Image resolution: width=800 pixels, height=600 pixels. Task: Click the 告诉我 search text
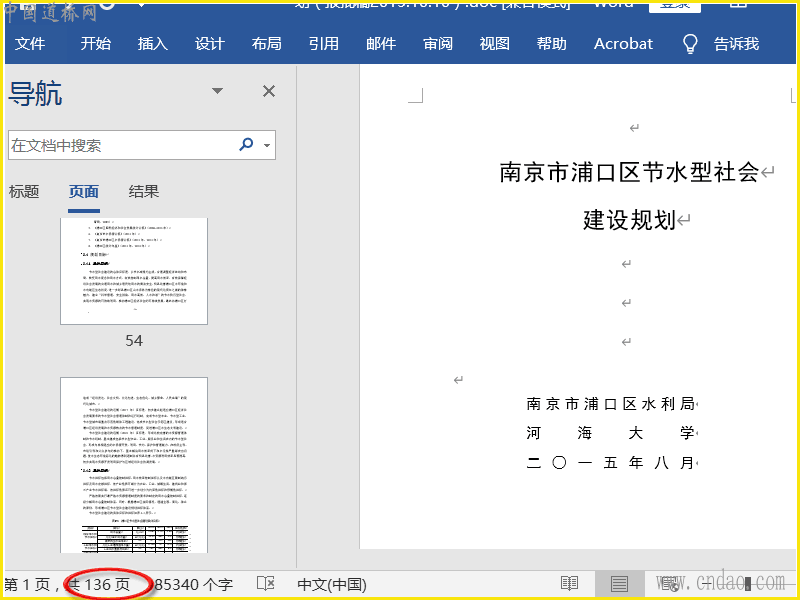click(736, 44)
